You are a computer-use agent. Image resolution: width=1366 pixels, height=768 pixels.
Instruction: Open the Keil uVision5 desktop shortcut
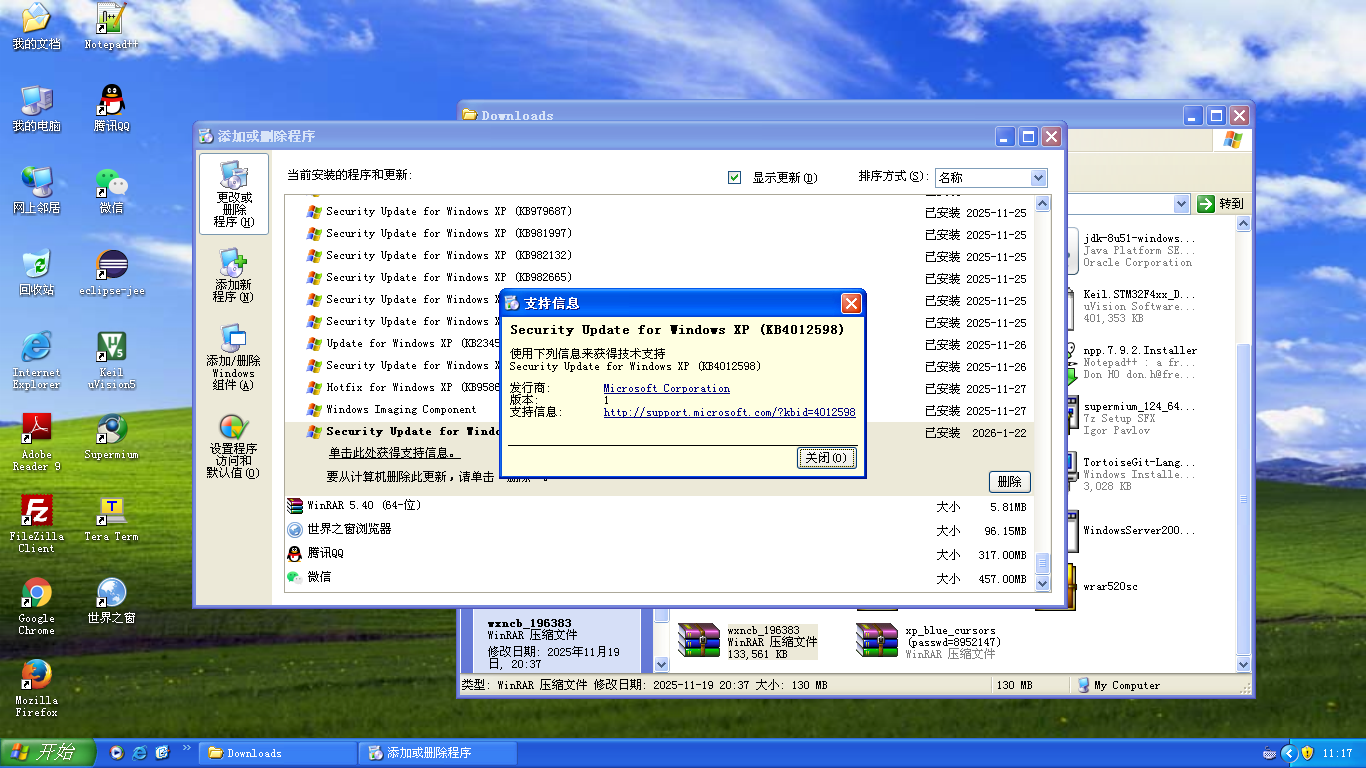[111, 348]
